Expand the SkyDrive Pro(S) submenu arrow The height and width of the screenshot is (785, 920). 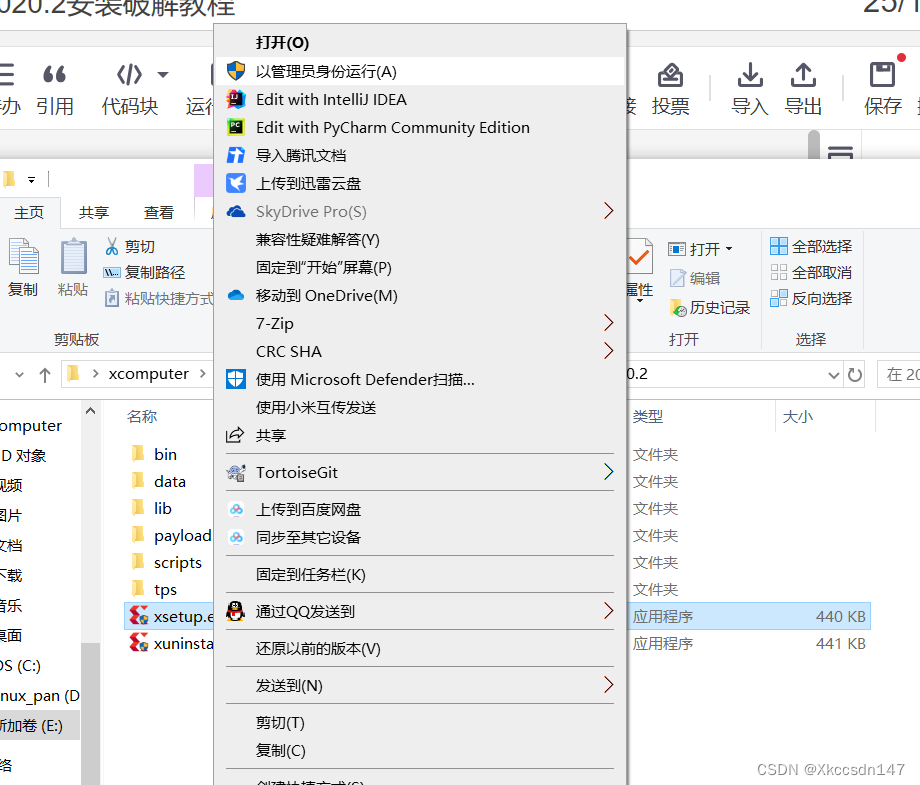pos(608,211)
